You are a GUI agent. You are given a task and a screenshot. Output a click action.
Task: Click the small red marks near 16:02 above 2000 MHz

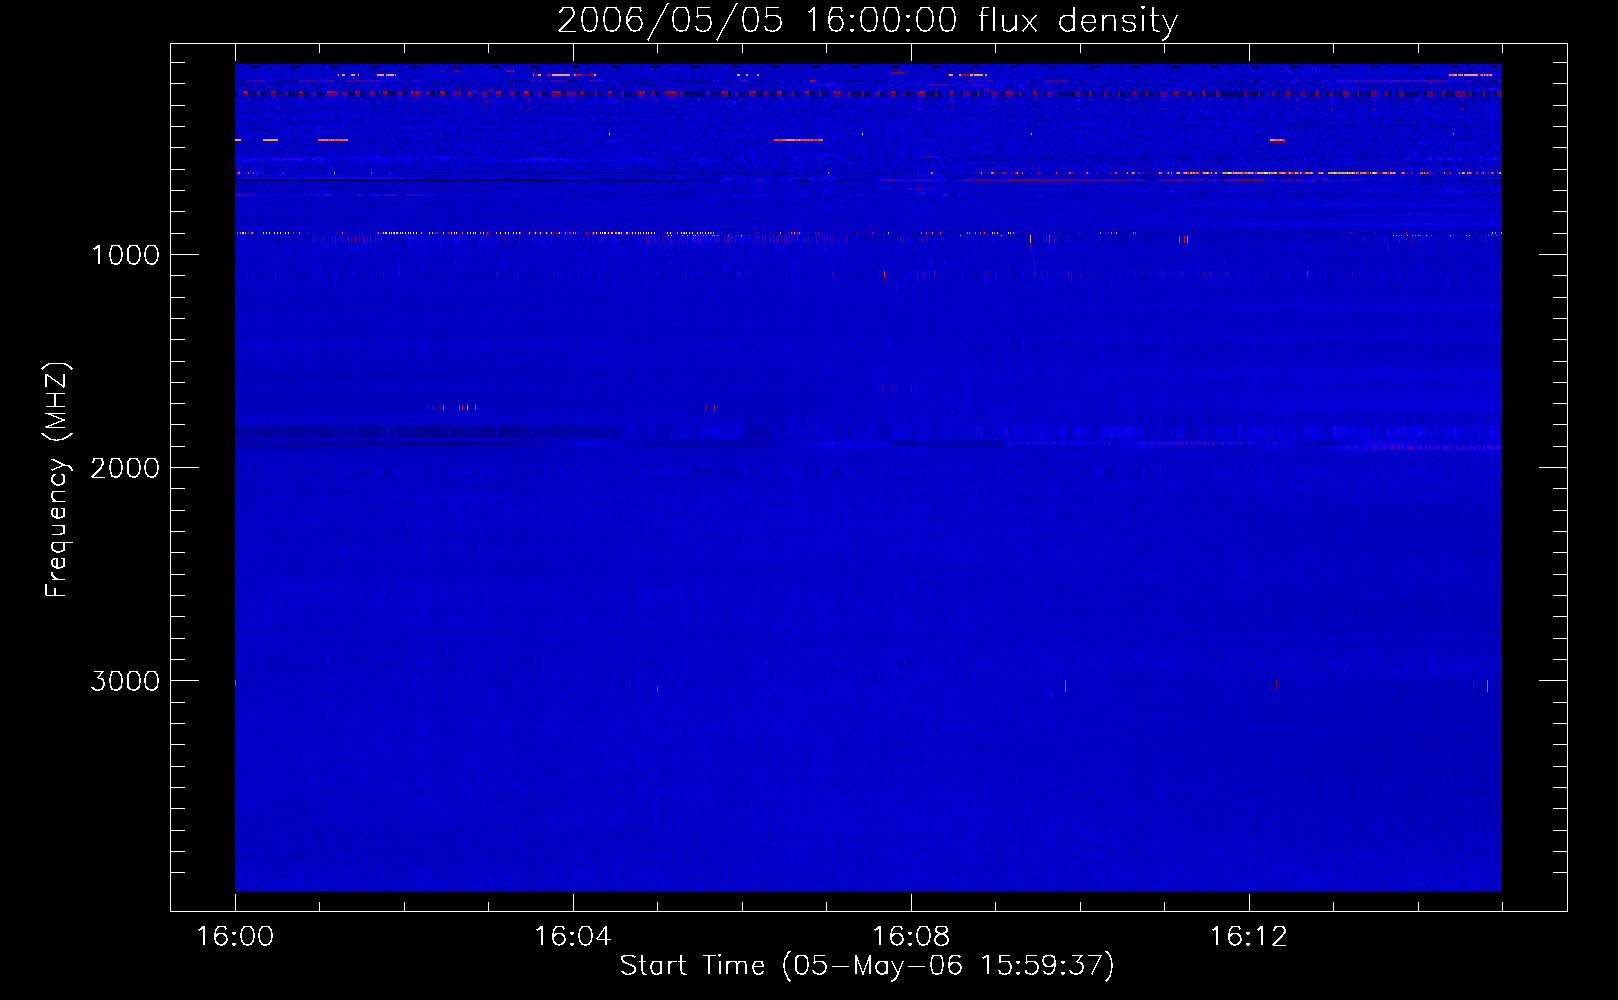452,407
